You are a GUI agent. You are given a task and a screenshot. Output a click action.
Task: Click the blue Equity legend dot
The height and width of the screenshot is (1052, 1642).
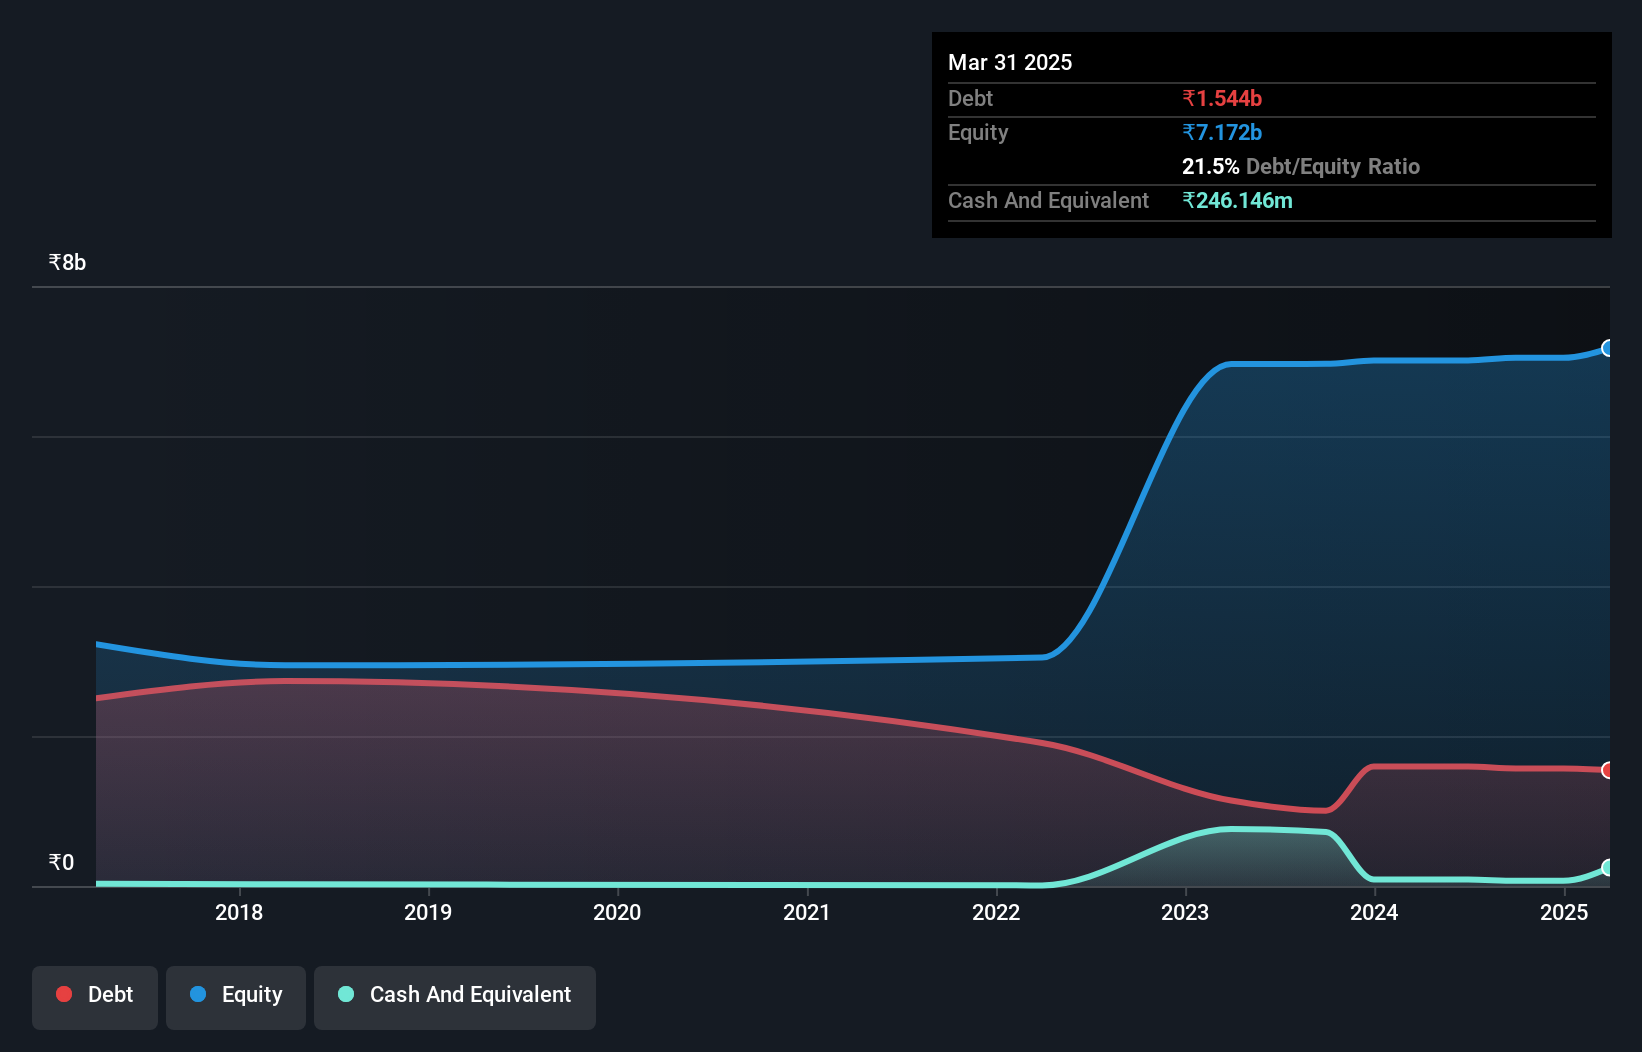click(x=198, y=994)
